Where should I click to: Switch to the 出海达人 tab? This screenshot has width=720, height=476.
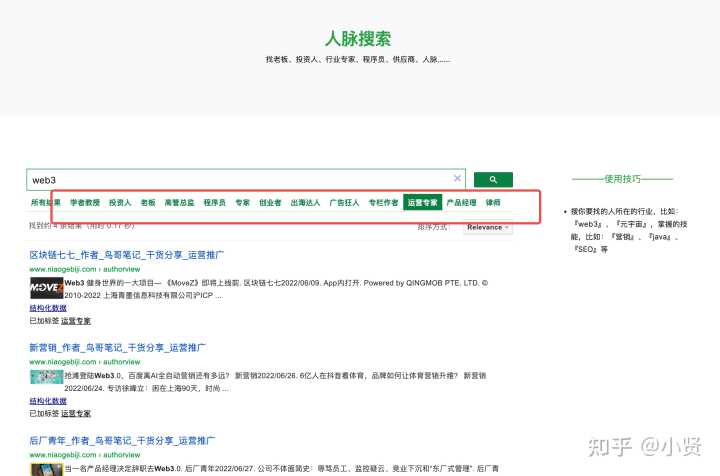coord(305,202)
